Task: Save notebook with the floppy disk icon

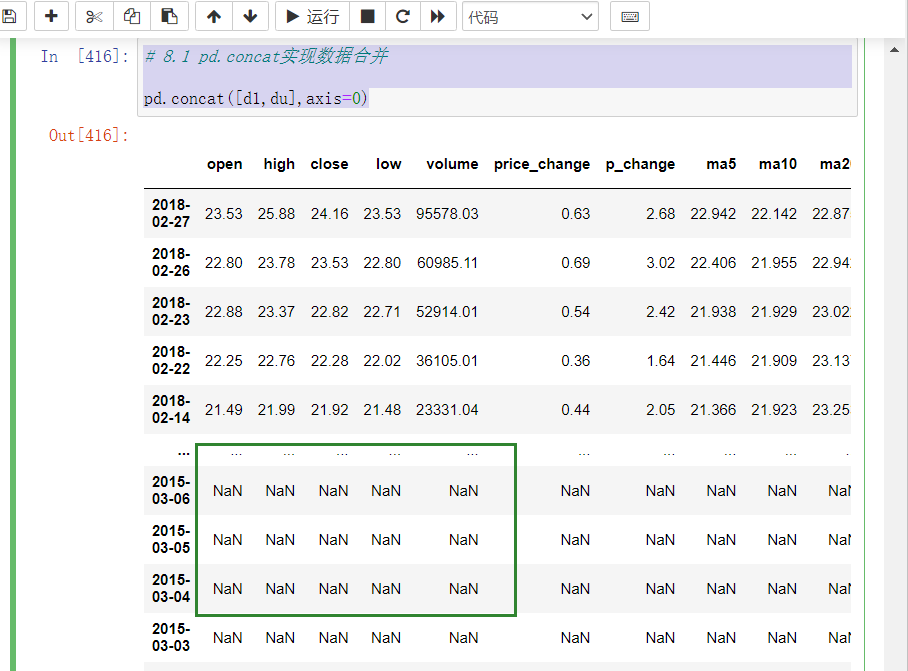Action: (10, 16)
